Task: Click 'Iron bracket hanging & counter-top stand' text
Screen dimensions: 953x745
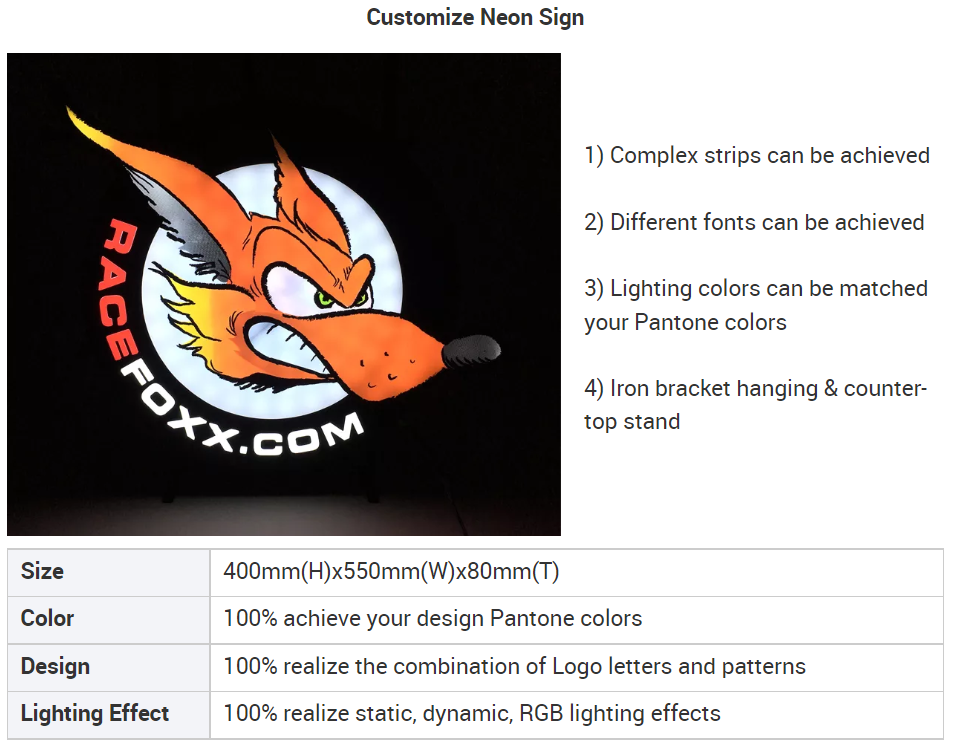Action: (x=755, y=405)
